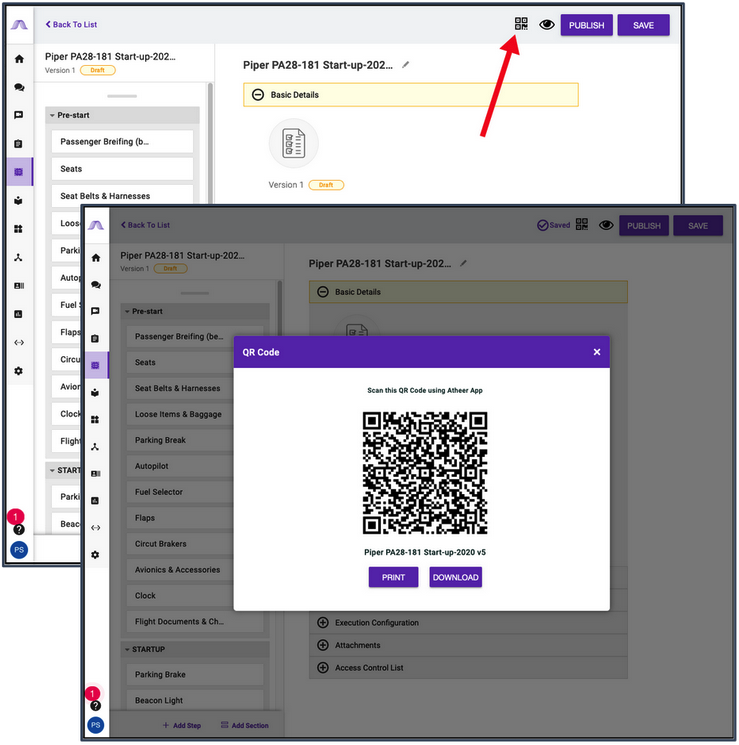
Task: Open integrations arrows icon in back window sidebar
Action: coord(19,343)
